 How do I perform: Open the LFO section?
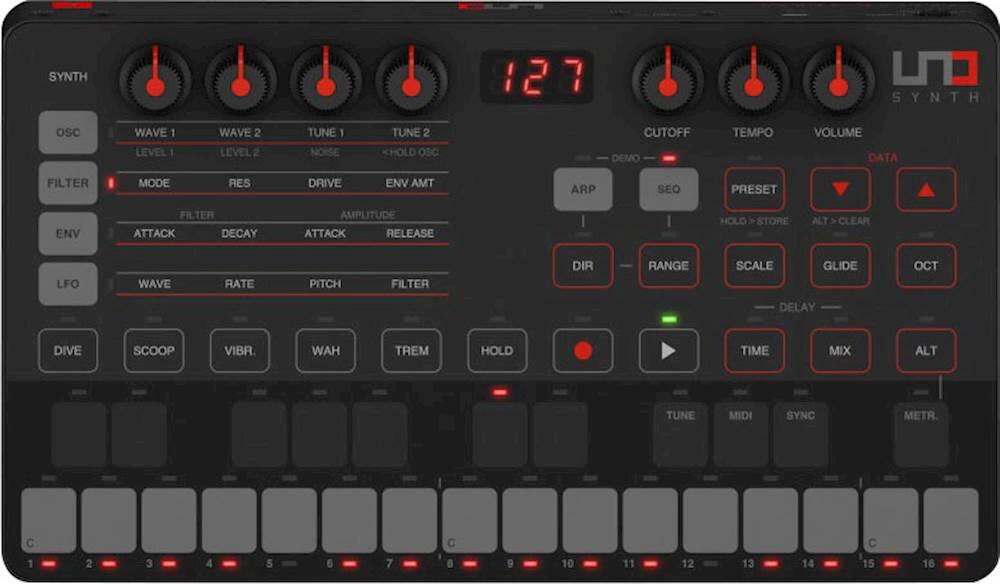point(67,284)
